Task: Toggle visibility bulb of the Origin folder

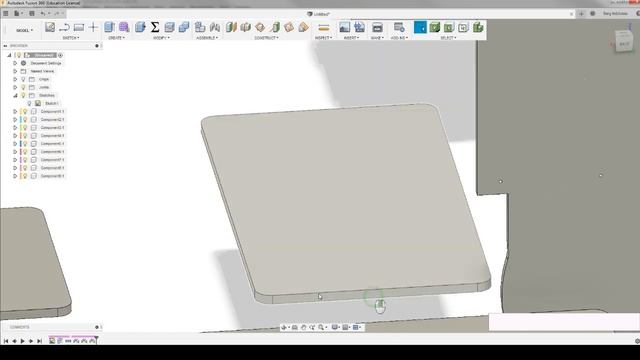Action: click(23, 79)
